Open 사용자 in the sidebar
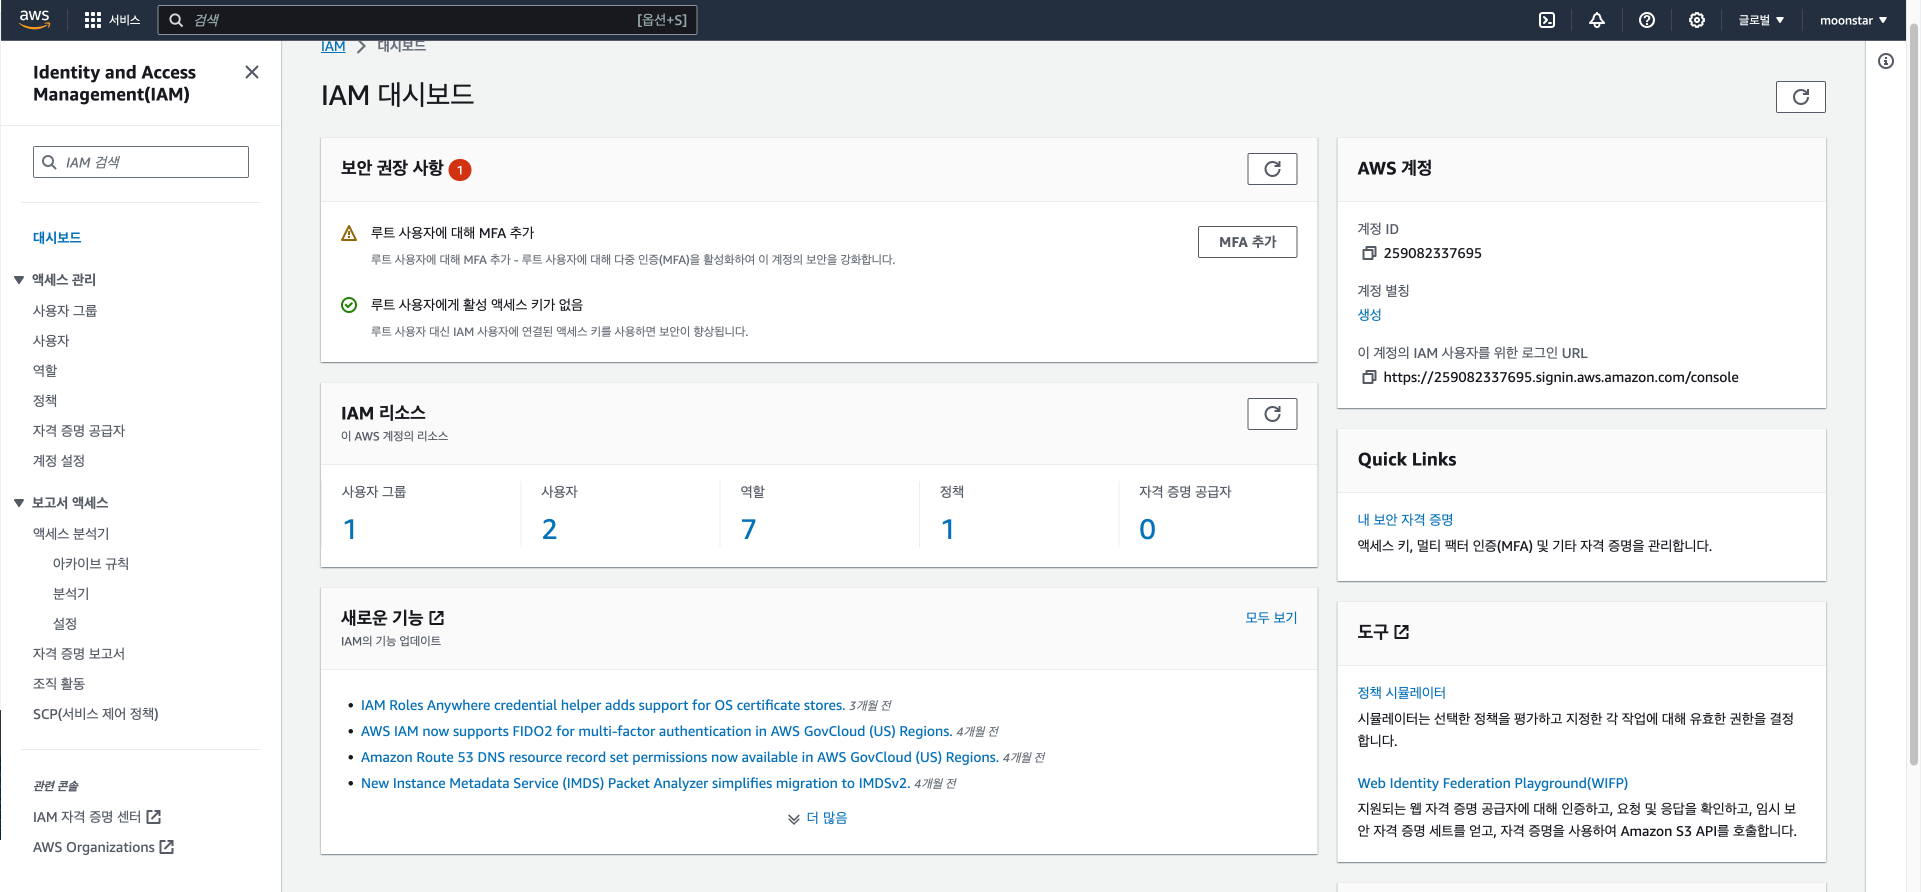This screenshot has height=892, width=1921. coord(51,341)
